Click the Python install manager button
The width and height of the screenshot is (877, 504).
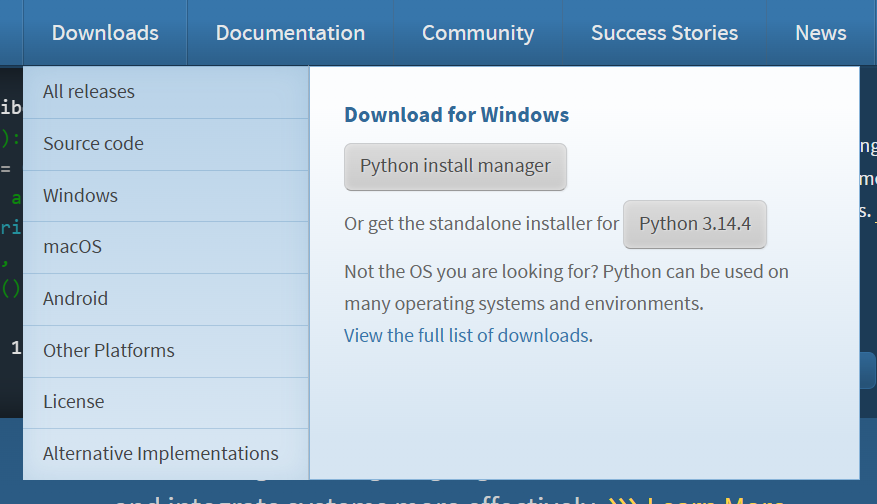coord(455,167)
